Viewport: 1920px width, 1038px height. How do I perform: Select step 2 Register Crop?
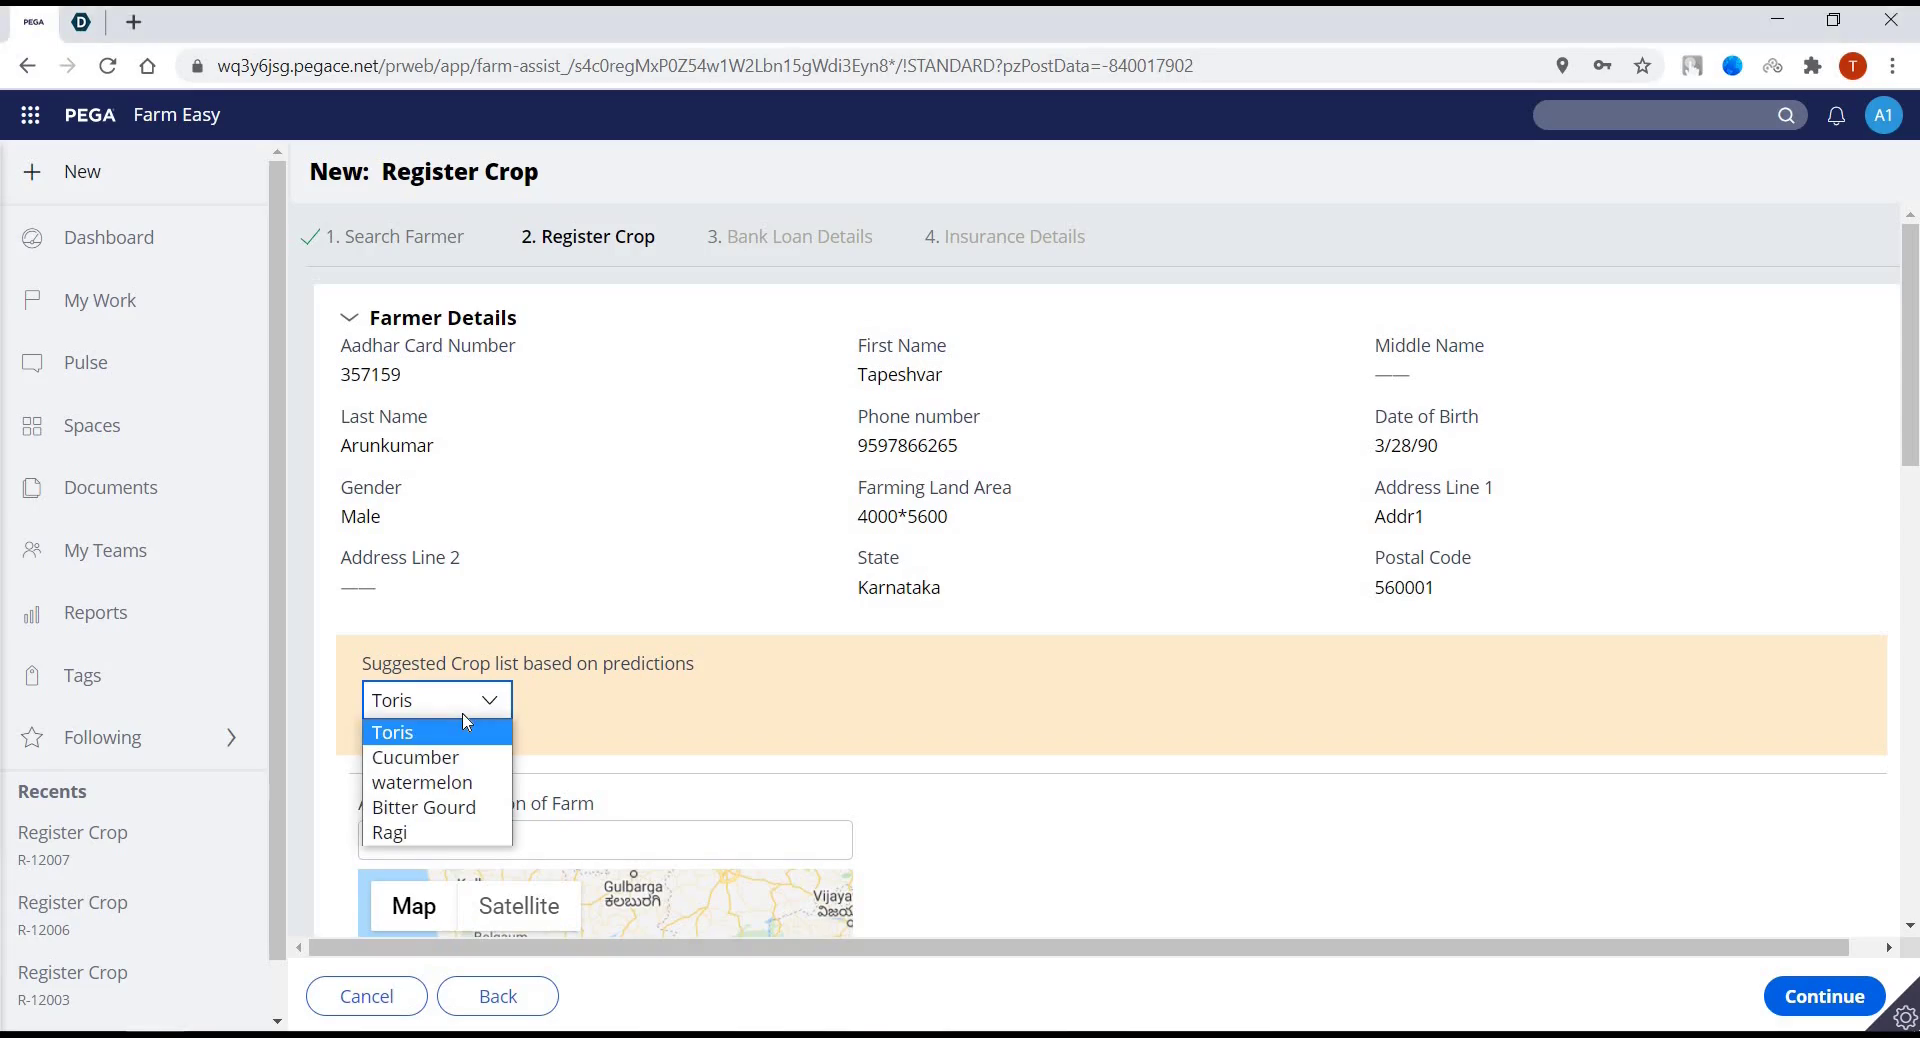(588, 237)
